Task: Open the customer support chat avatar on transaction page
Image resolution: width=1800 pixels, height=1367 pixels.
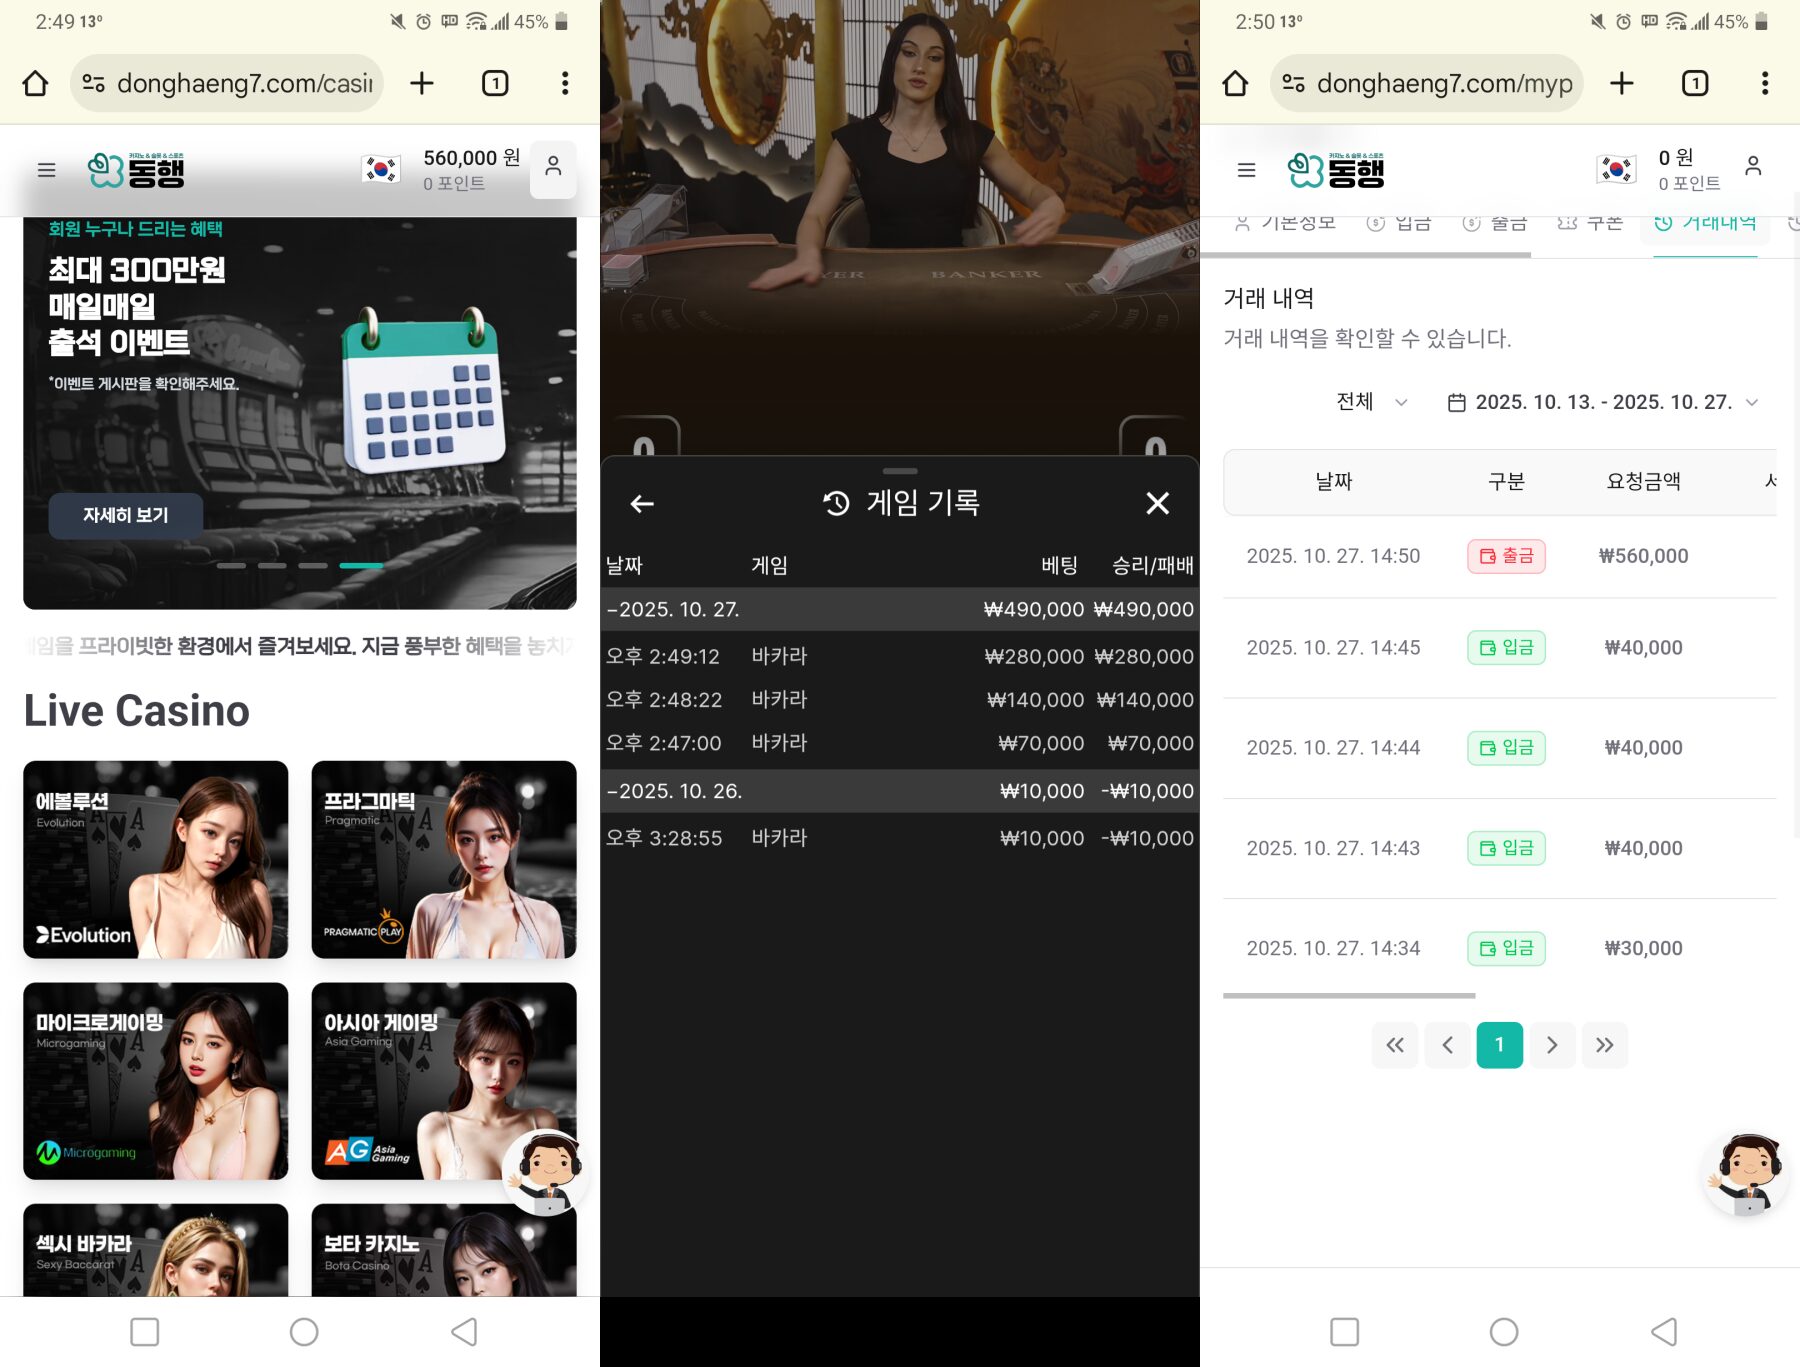Action: [x=1745, y=1172]
